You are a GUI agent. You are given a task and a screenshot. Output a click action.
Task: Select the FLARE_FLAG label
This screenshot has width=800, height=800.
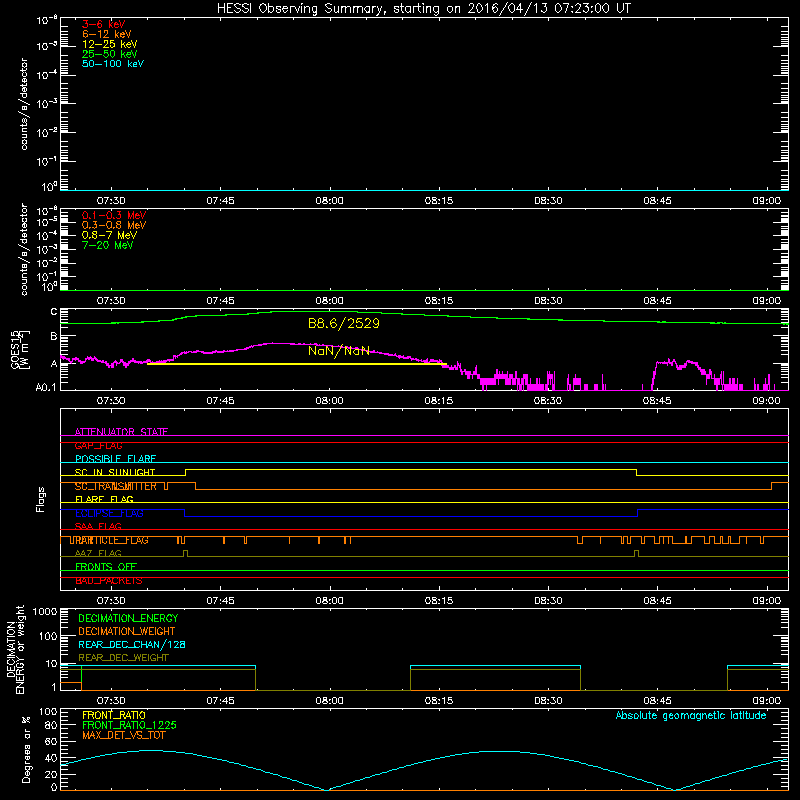point(104,499)
